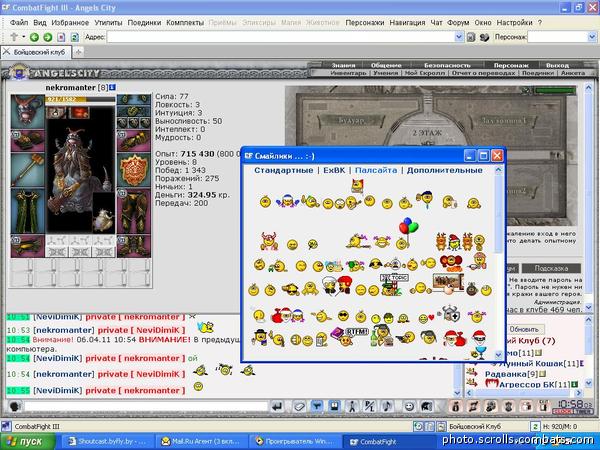This screenshot has width=600, height=450.
Task: Switch to ExBK smileys tab
Action: coord(334,170)
